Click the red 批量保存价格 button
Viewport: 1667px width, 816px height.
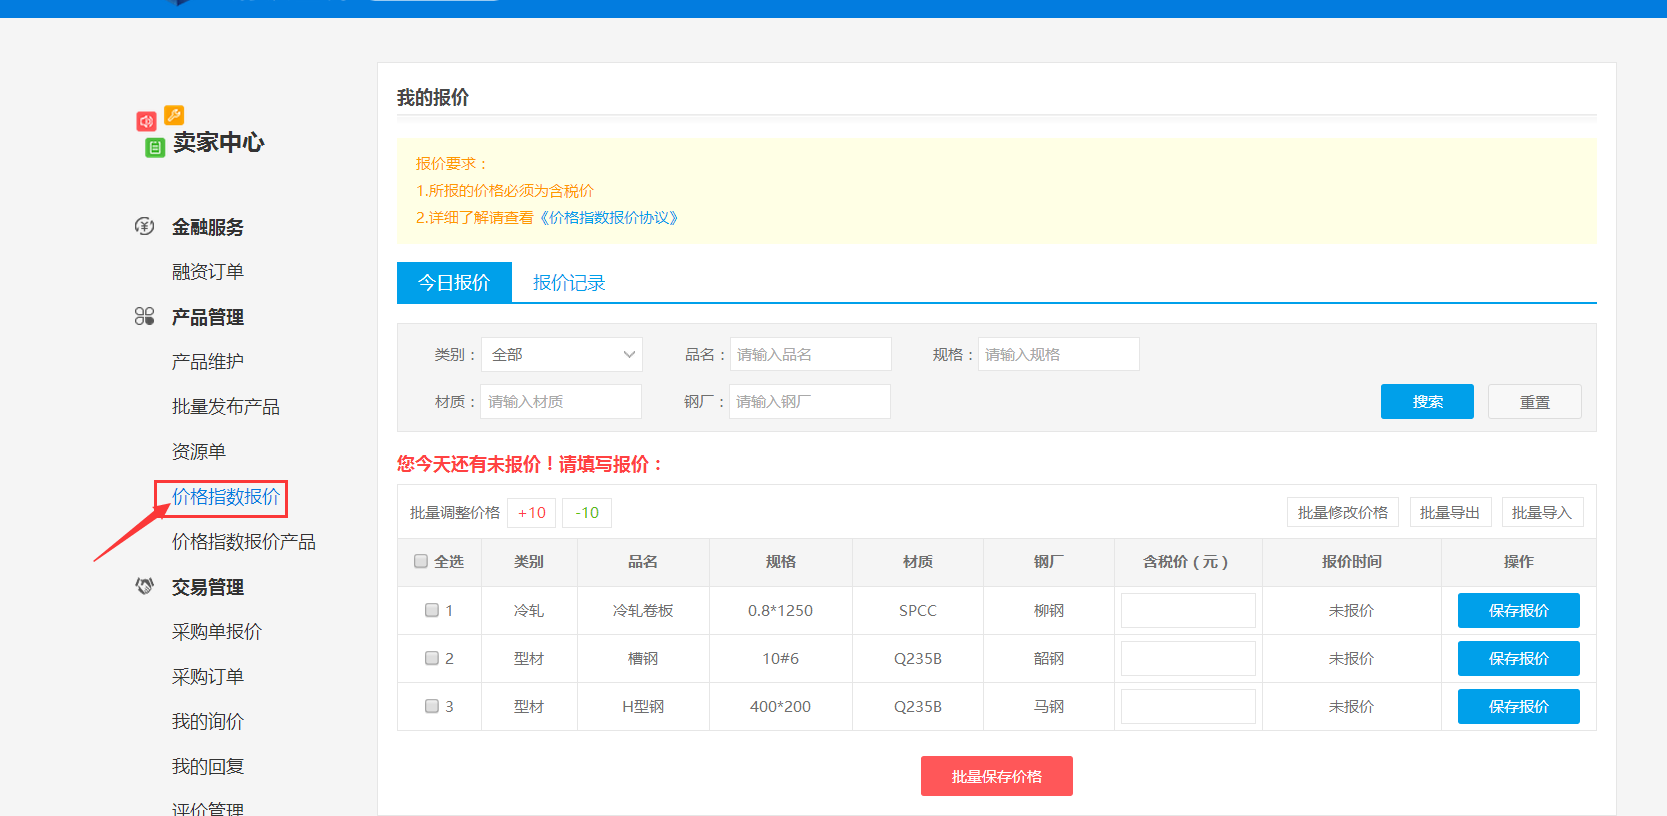997,776
